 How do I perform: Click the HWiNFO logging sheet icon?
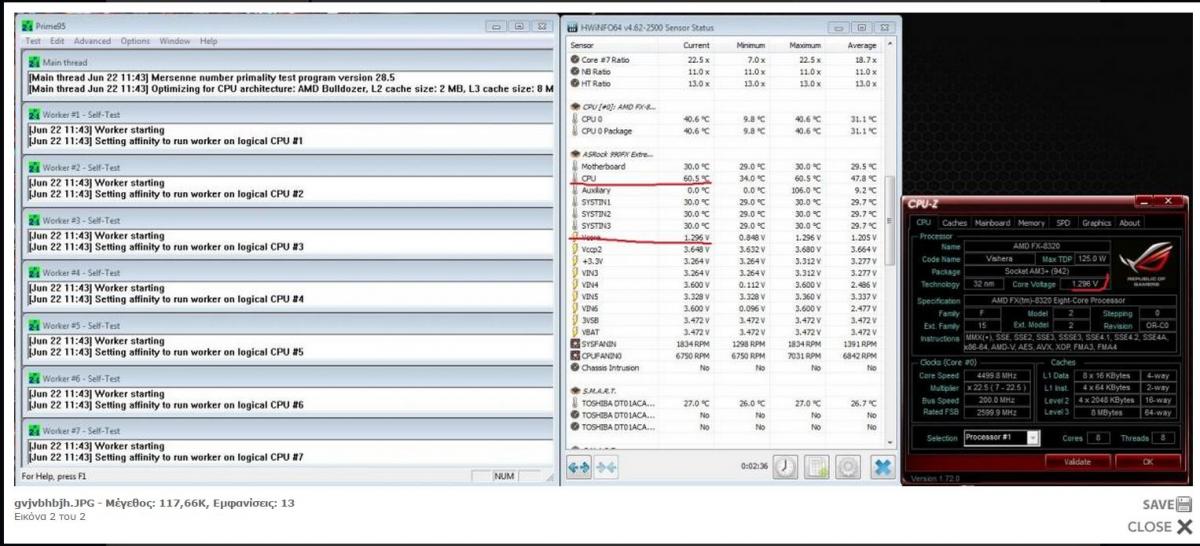[x=817, y=467]
